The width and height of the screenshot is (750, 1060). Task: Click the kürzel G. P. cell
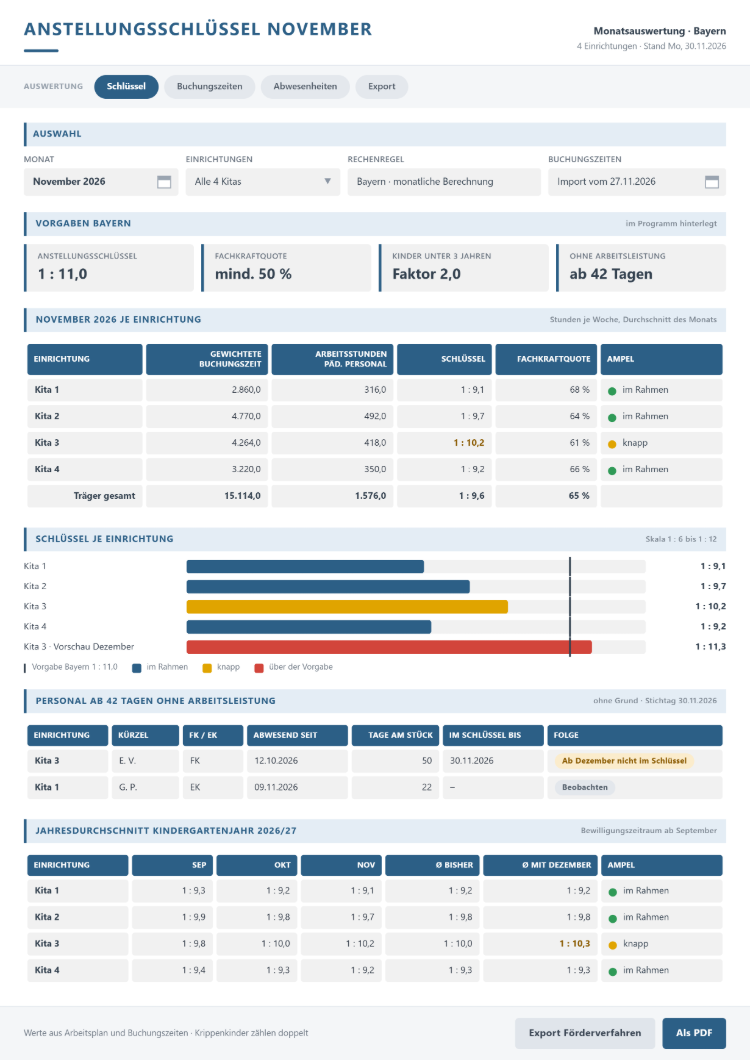[145, 788]
